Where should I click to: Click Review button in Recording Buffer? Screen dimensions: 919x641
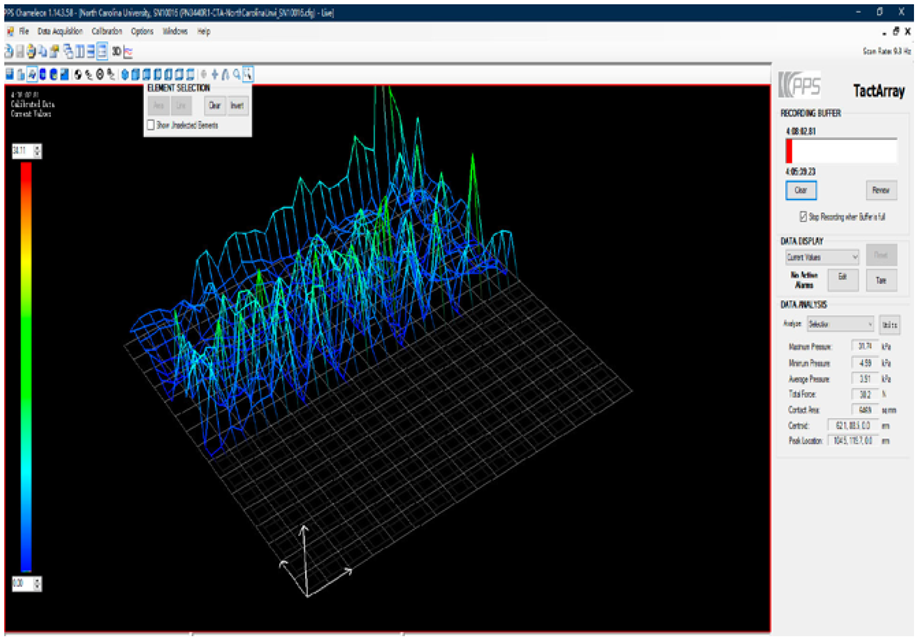881,190
